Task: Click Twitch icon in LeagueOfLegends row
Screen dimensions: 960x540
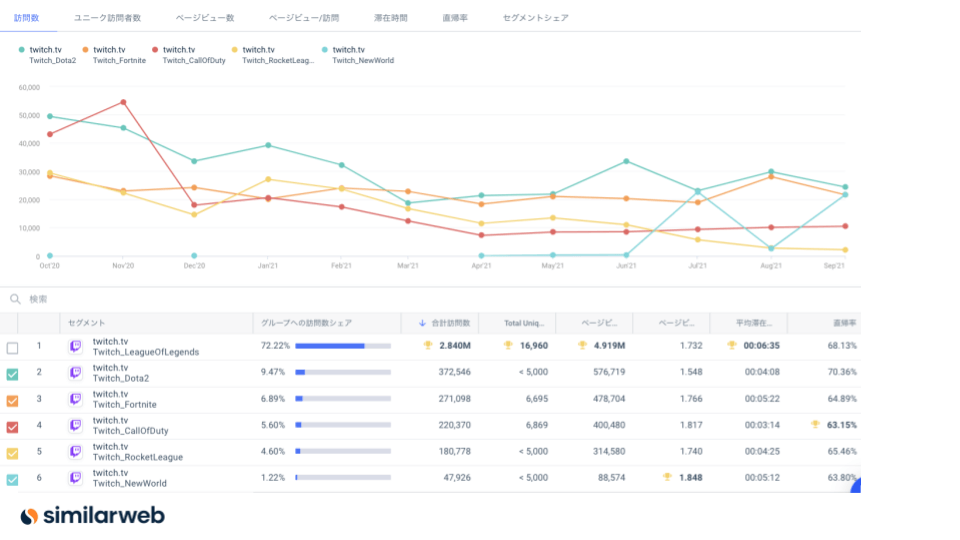Action: [x=76, y=347]
